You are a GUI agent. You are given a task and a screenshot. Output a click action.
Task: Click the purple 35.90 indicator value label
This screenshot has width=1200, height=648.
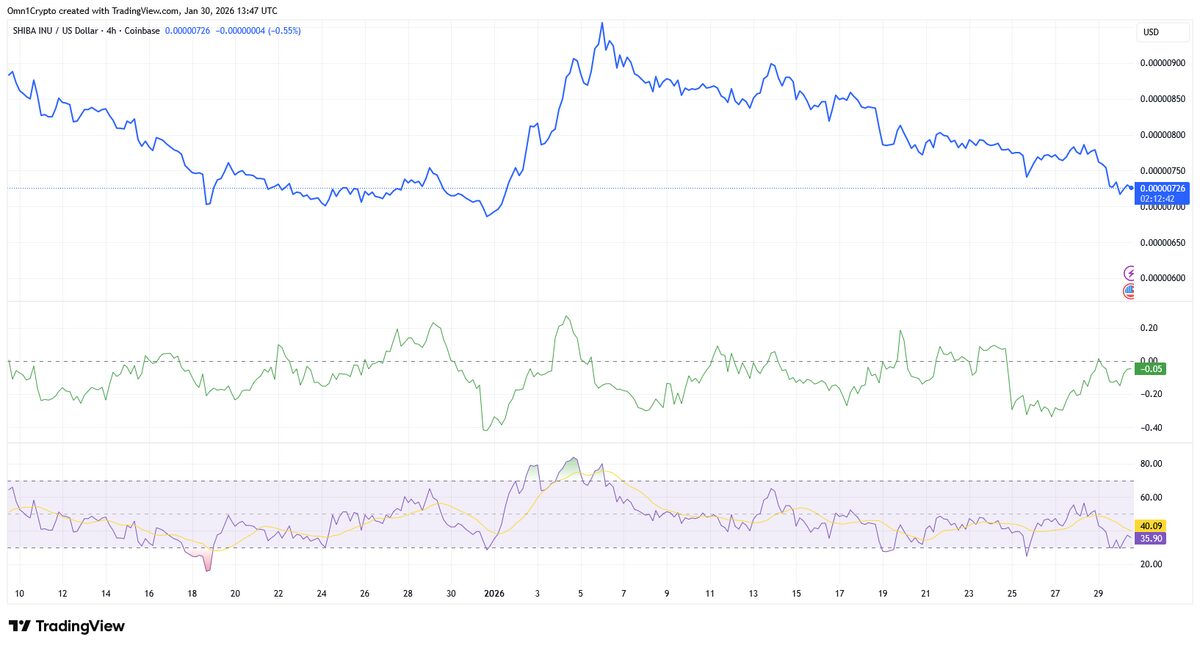[1152, 538]
